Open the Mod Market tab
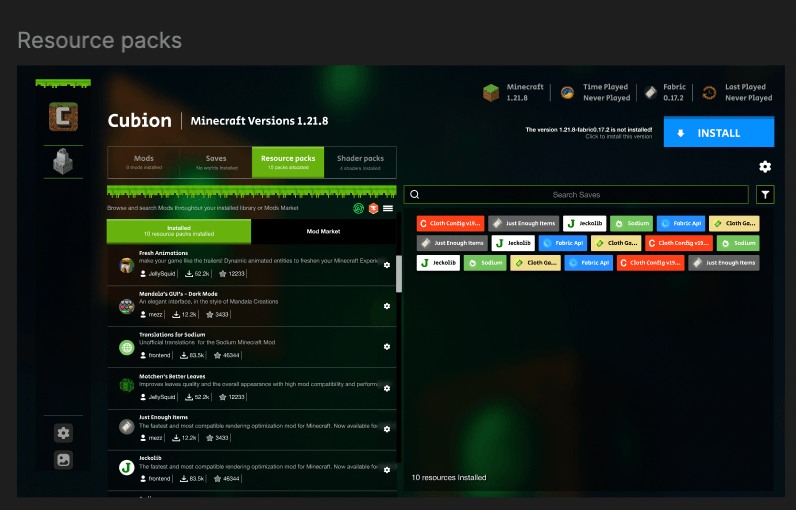 (x=323, y=231)
